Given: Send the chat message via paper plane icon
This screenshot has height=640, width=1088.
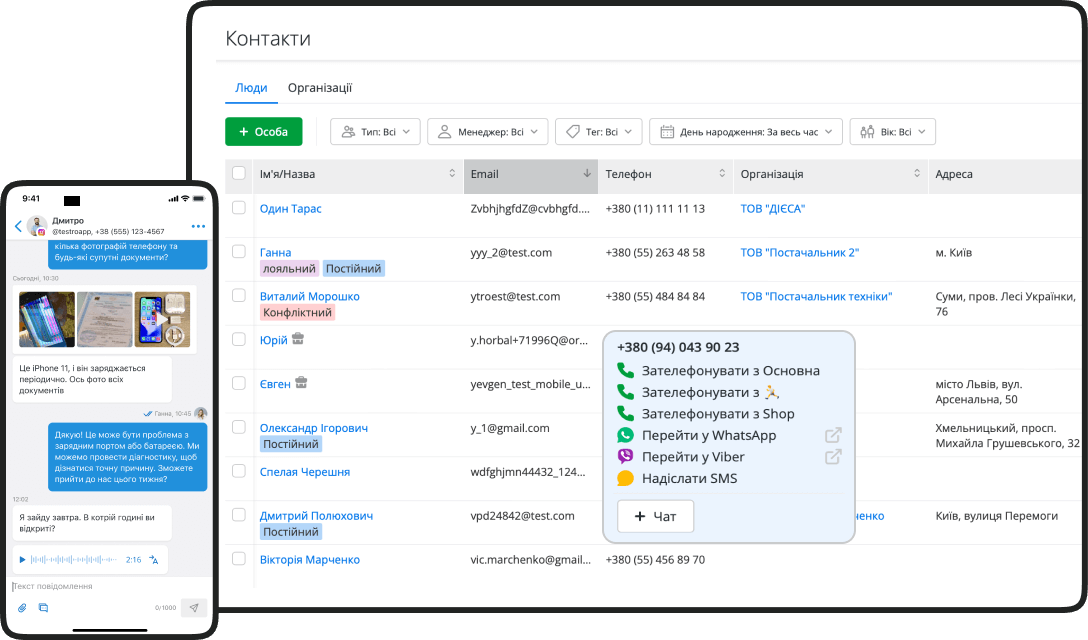Looking at the screenshot, I should [193, 608].
